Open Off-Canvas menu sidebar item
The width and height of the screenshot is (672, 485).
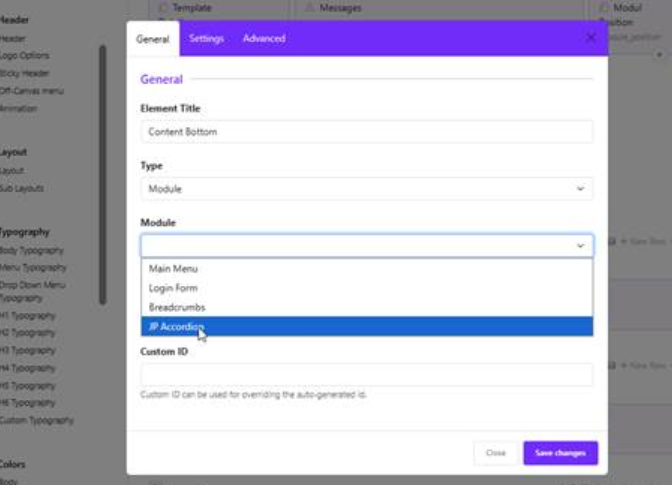[32, 91]
